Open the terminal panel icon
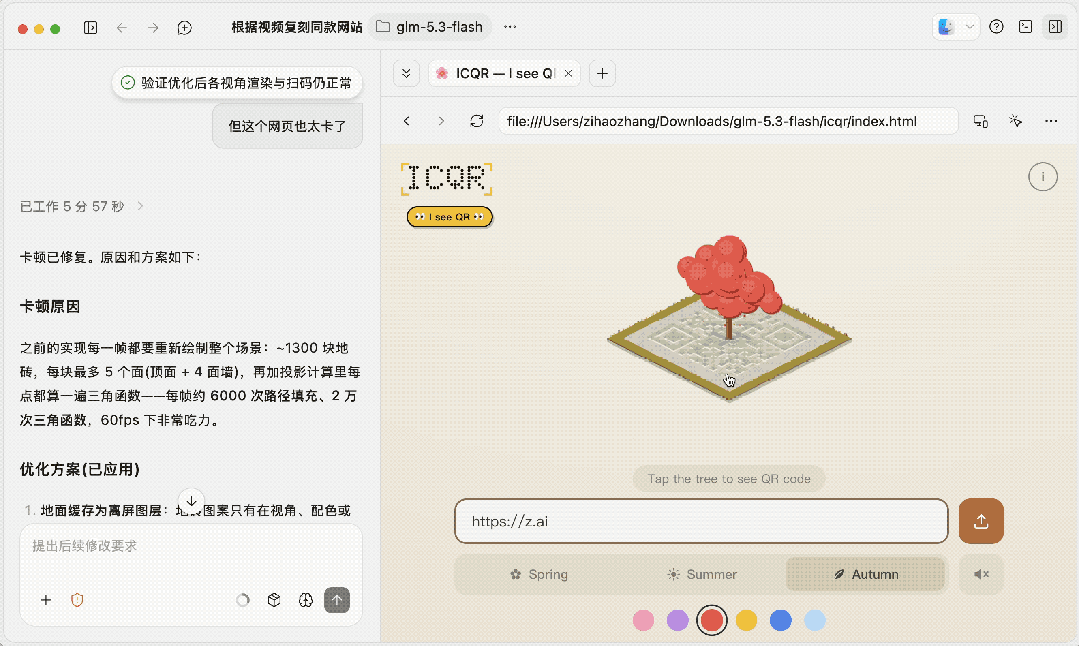The image size is (1079, 646). click(x=1025, y=27)
